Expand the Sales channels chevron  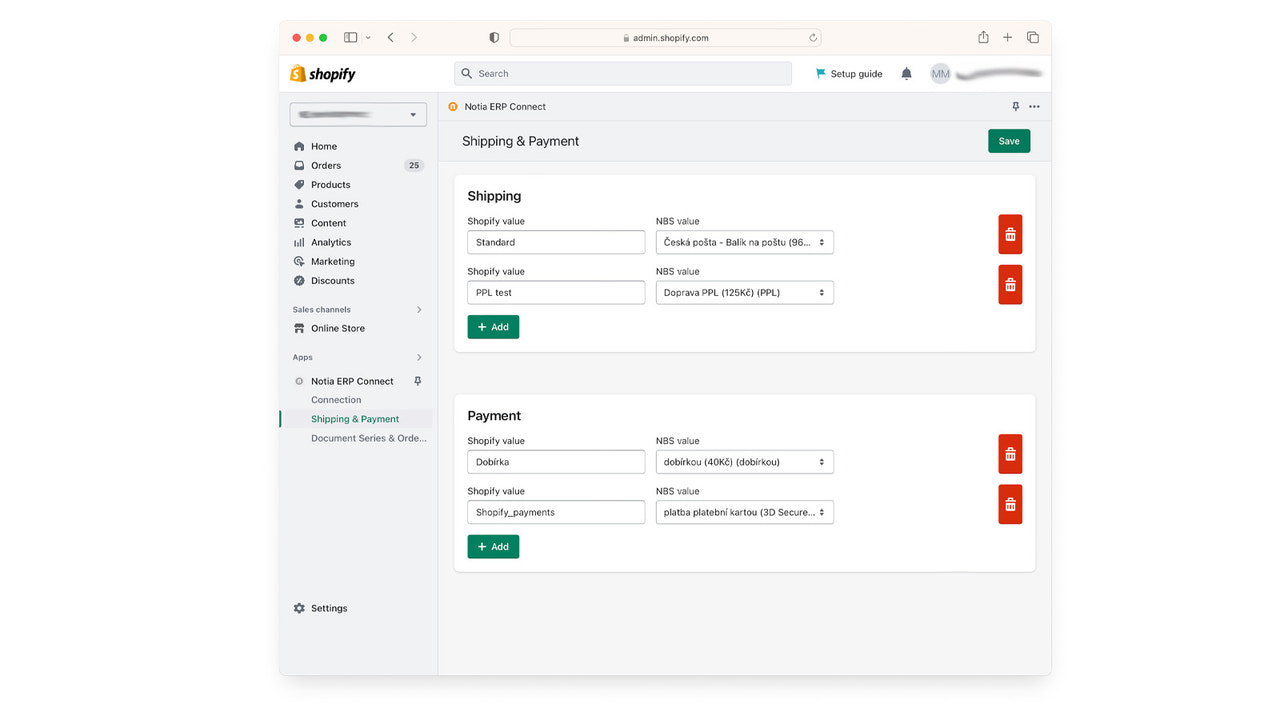coord(419,309)
